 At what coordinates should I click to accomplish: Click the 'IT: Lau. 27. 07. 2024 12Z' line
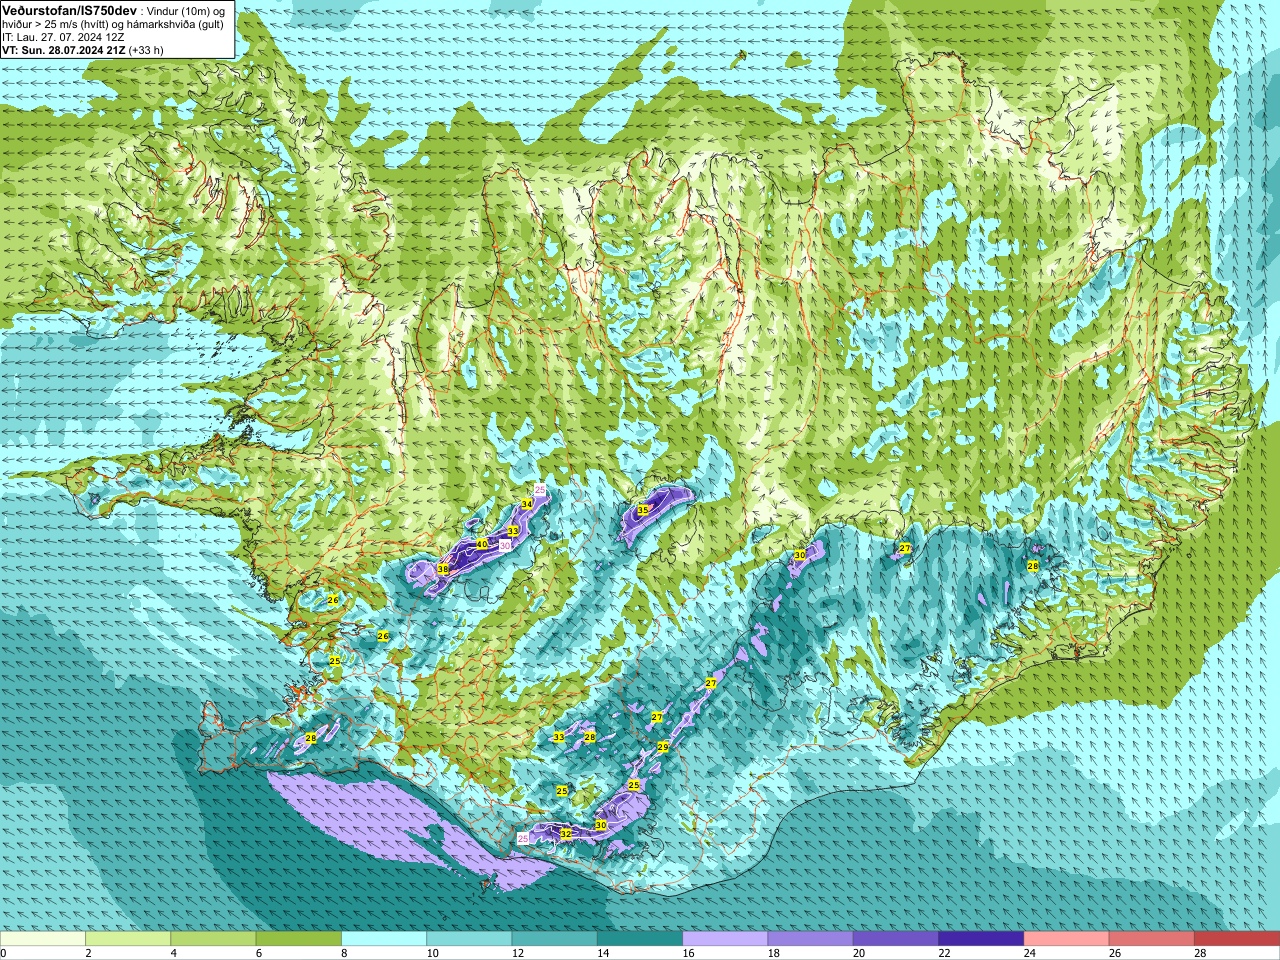tap(64, 37)
